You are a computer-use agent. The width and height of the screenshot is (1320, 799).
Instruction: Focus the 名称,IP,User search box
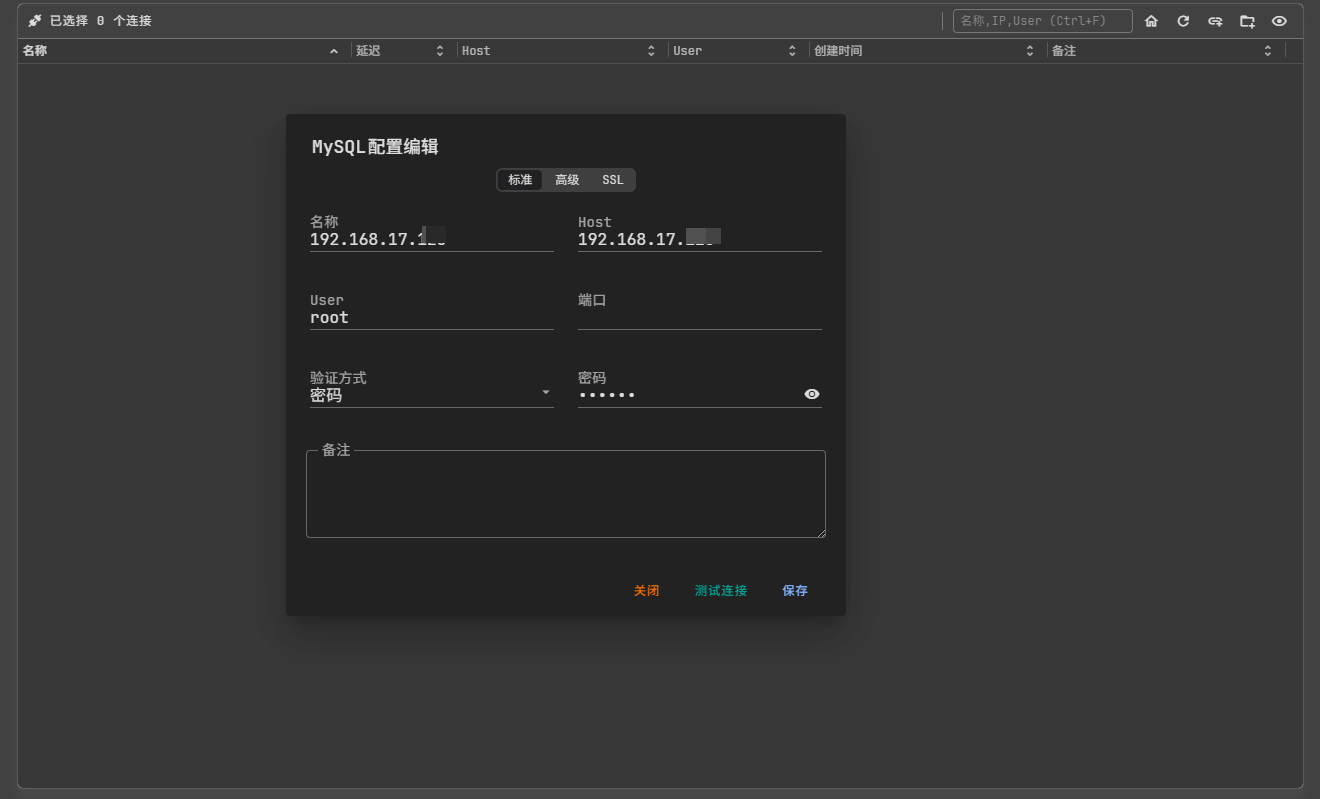point(1042,21)
